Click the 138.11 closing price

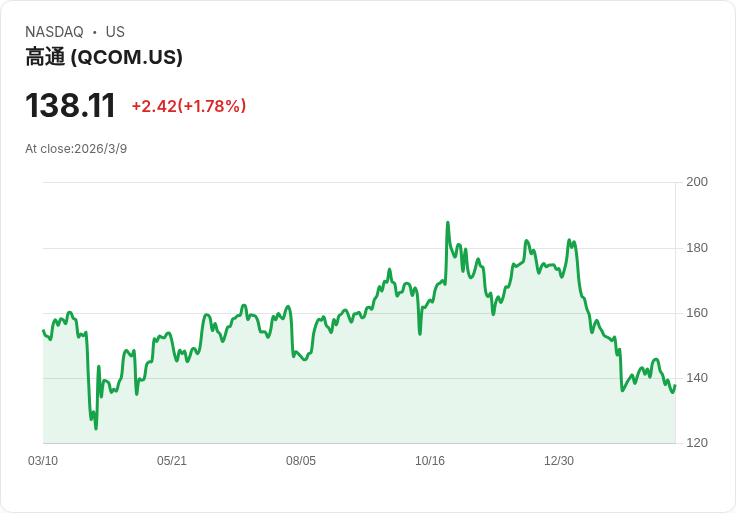point(70,105)
